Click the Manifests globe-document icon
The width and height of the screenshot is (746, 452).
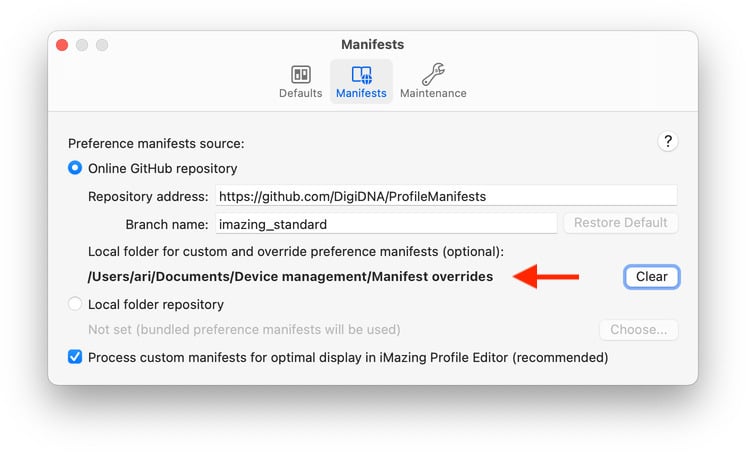coord(361,75)
